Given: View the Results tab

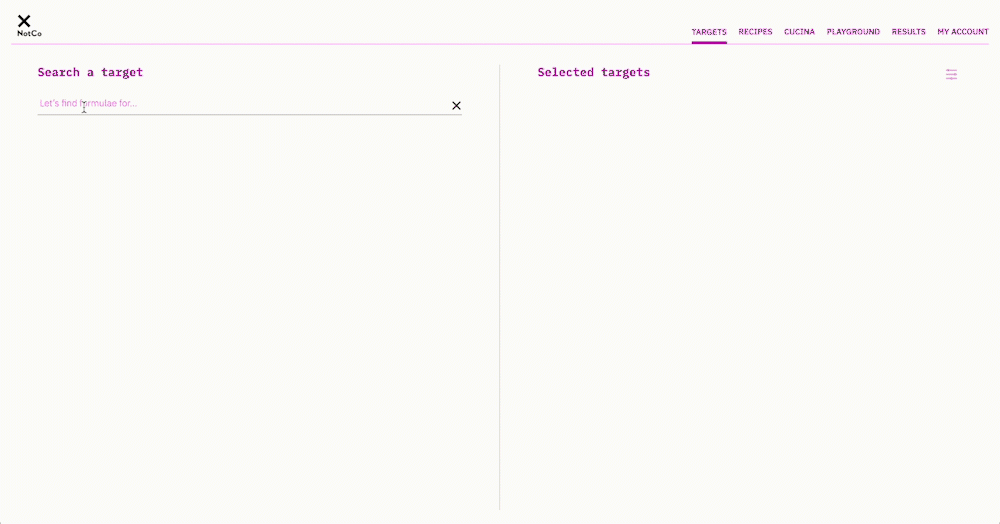Looking at the screenshot, I should pyautogui.click(x=908, y=32).
